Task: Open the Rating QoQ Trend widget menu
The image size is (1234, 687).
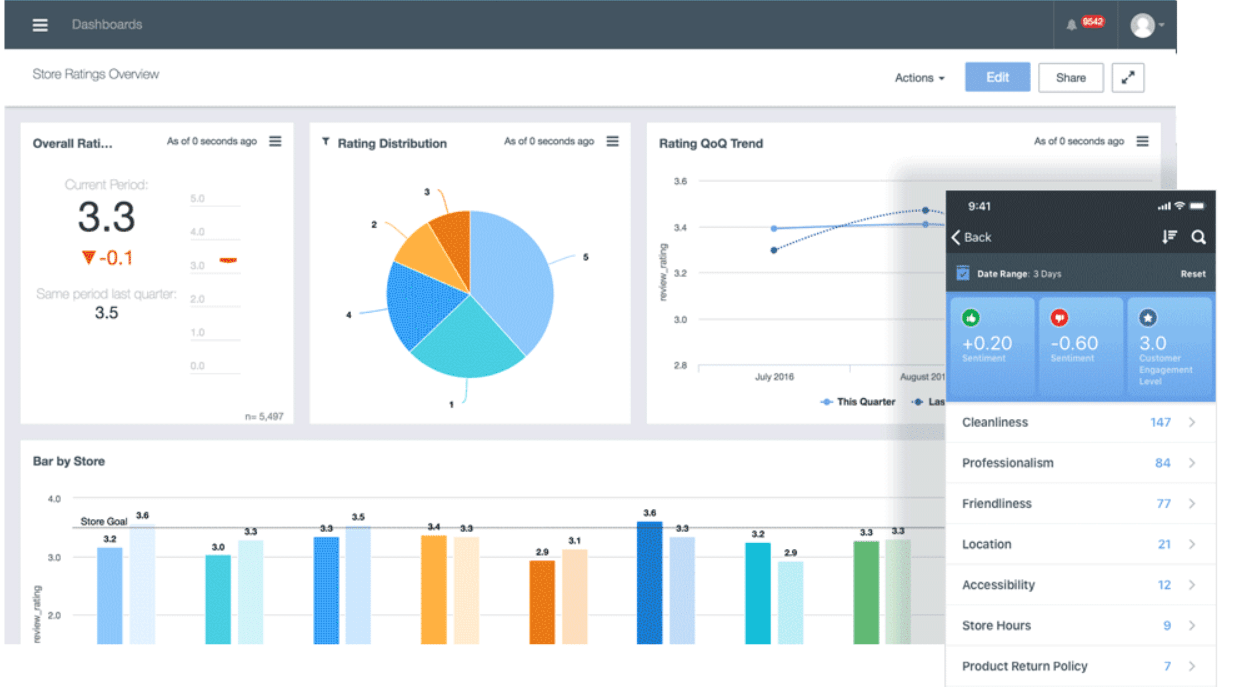Action: (x=1142, y=142)
